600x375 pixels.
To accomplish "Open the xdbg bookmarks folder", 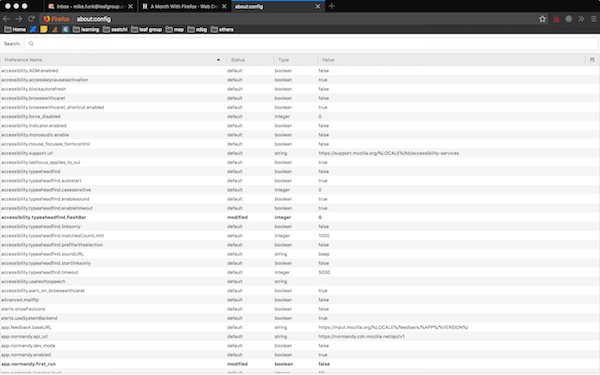I will tap(197, 29).
